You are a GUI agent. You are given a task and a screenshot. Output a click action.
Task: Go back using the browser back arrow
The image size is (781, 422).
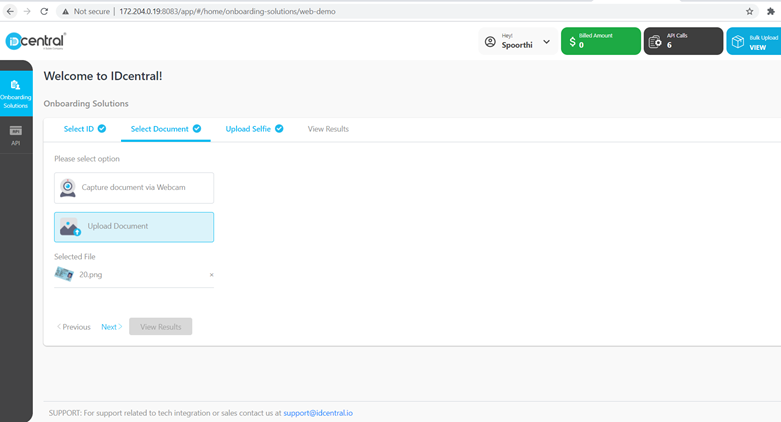pos(10,11)
